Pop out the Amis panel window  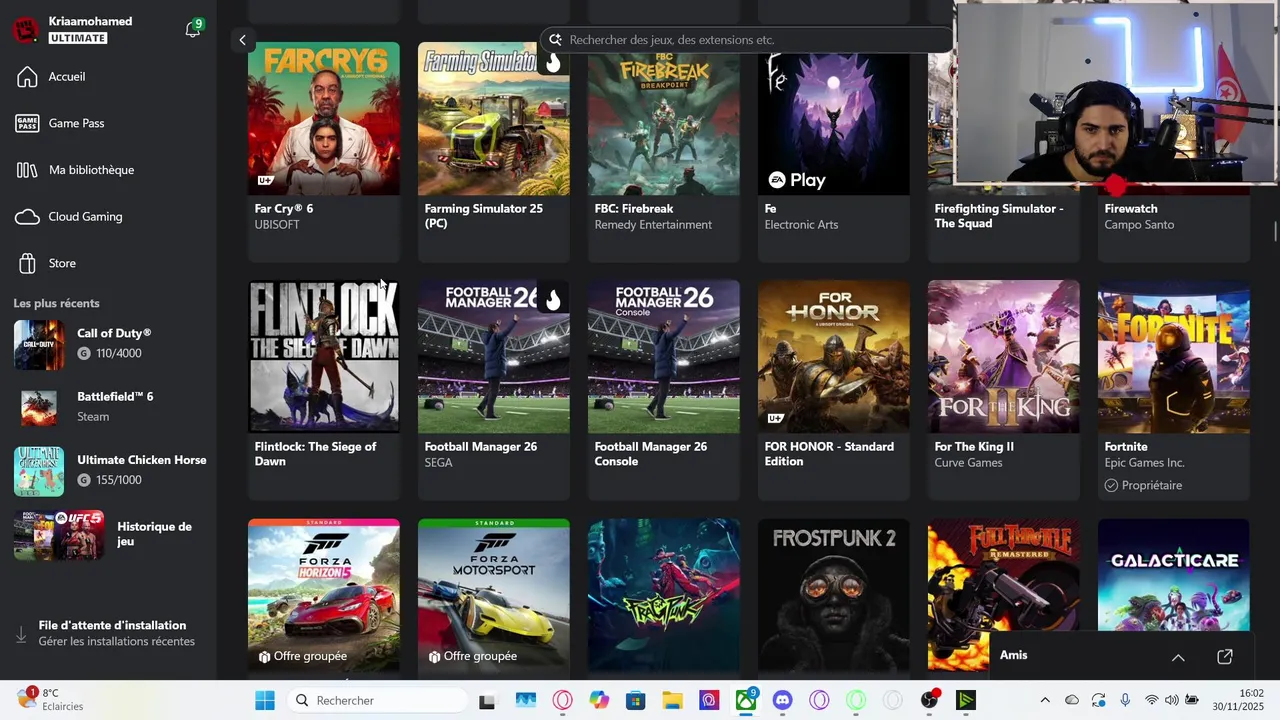pyautogui.click(x=1225, y=657)
